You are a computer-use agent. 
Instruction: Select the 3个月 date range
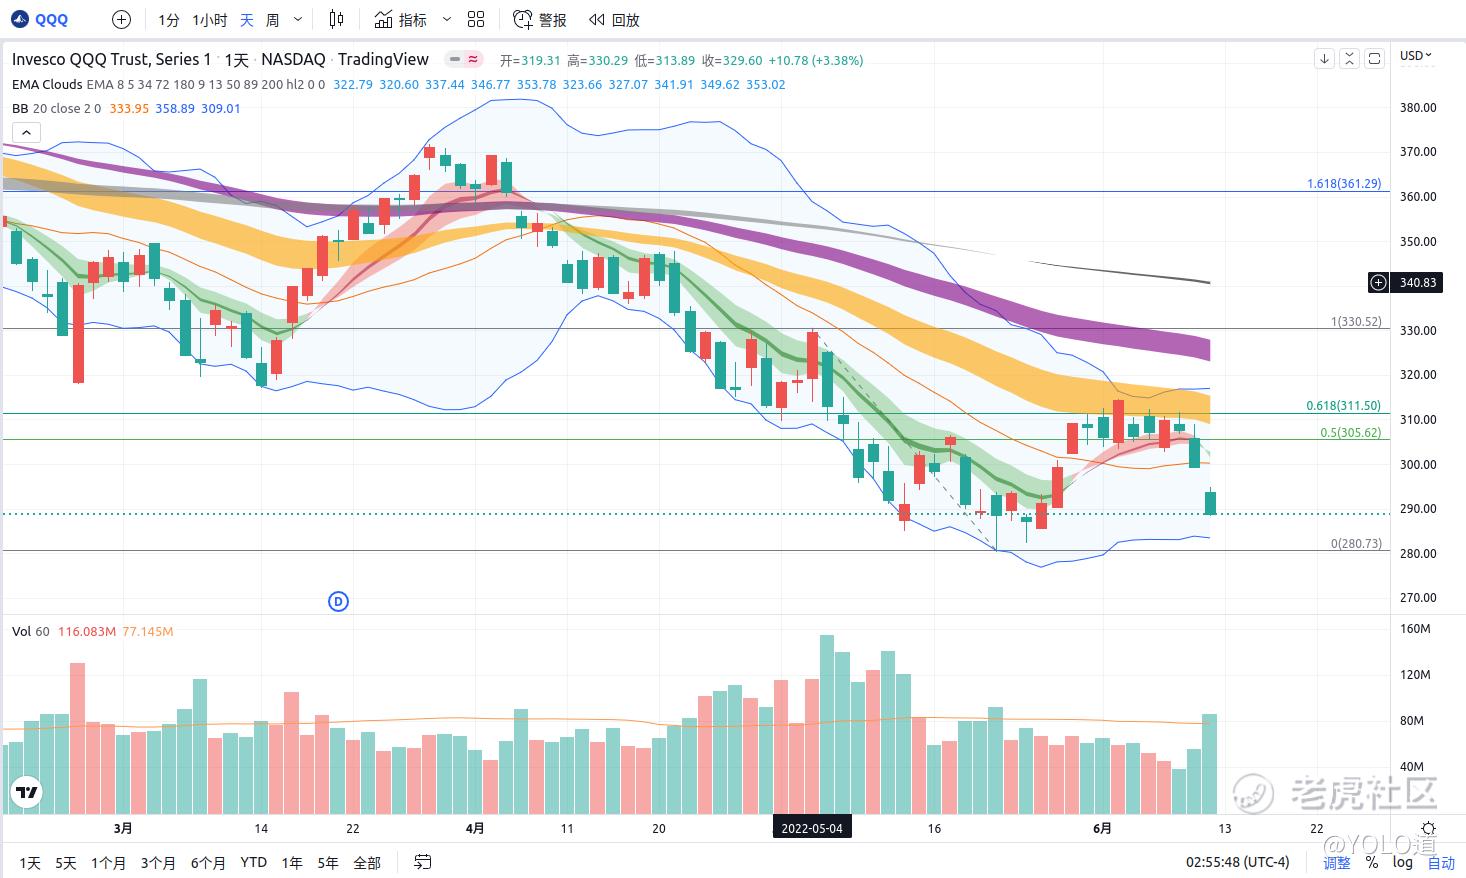(158, 862)
